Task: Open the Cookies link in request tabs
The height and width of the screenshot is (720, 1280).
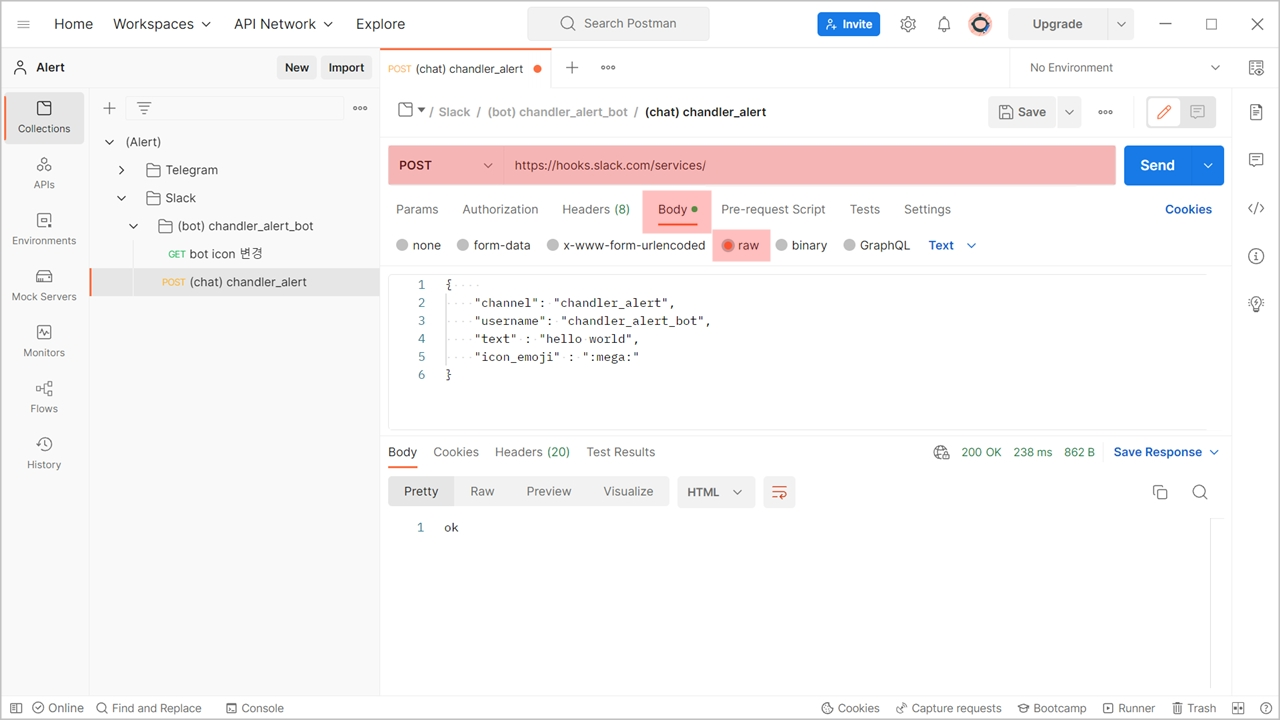Action: 1188,209
